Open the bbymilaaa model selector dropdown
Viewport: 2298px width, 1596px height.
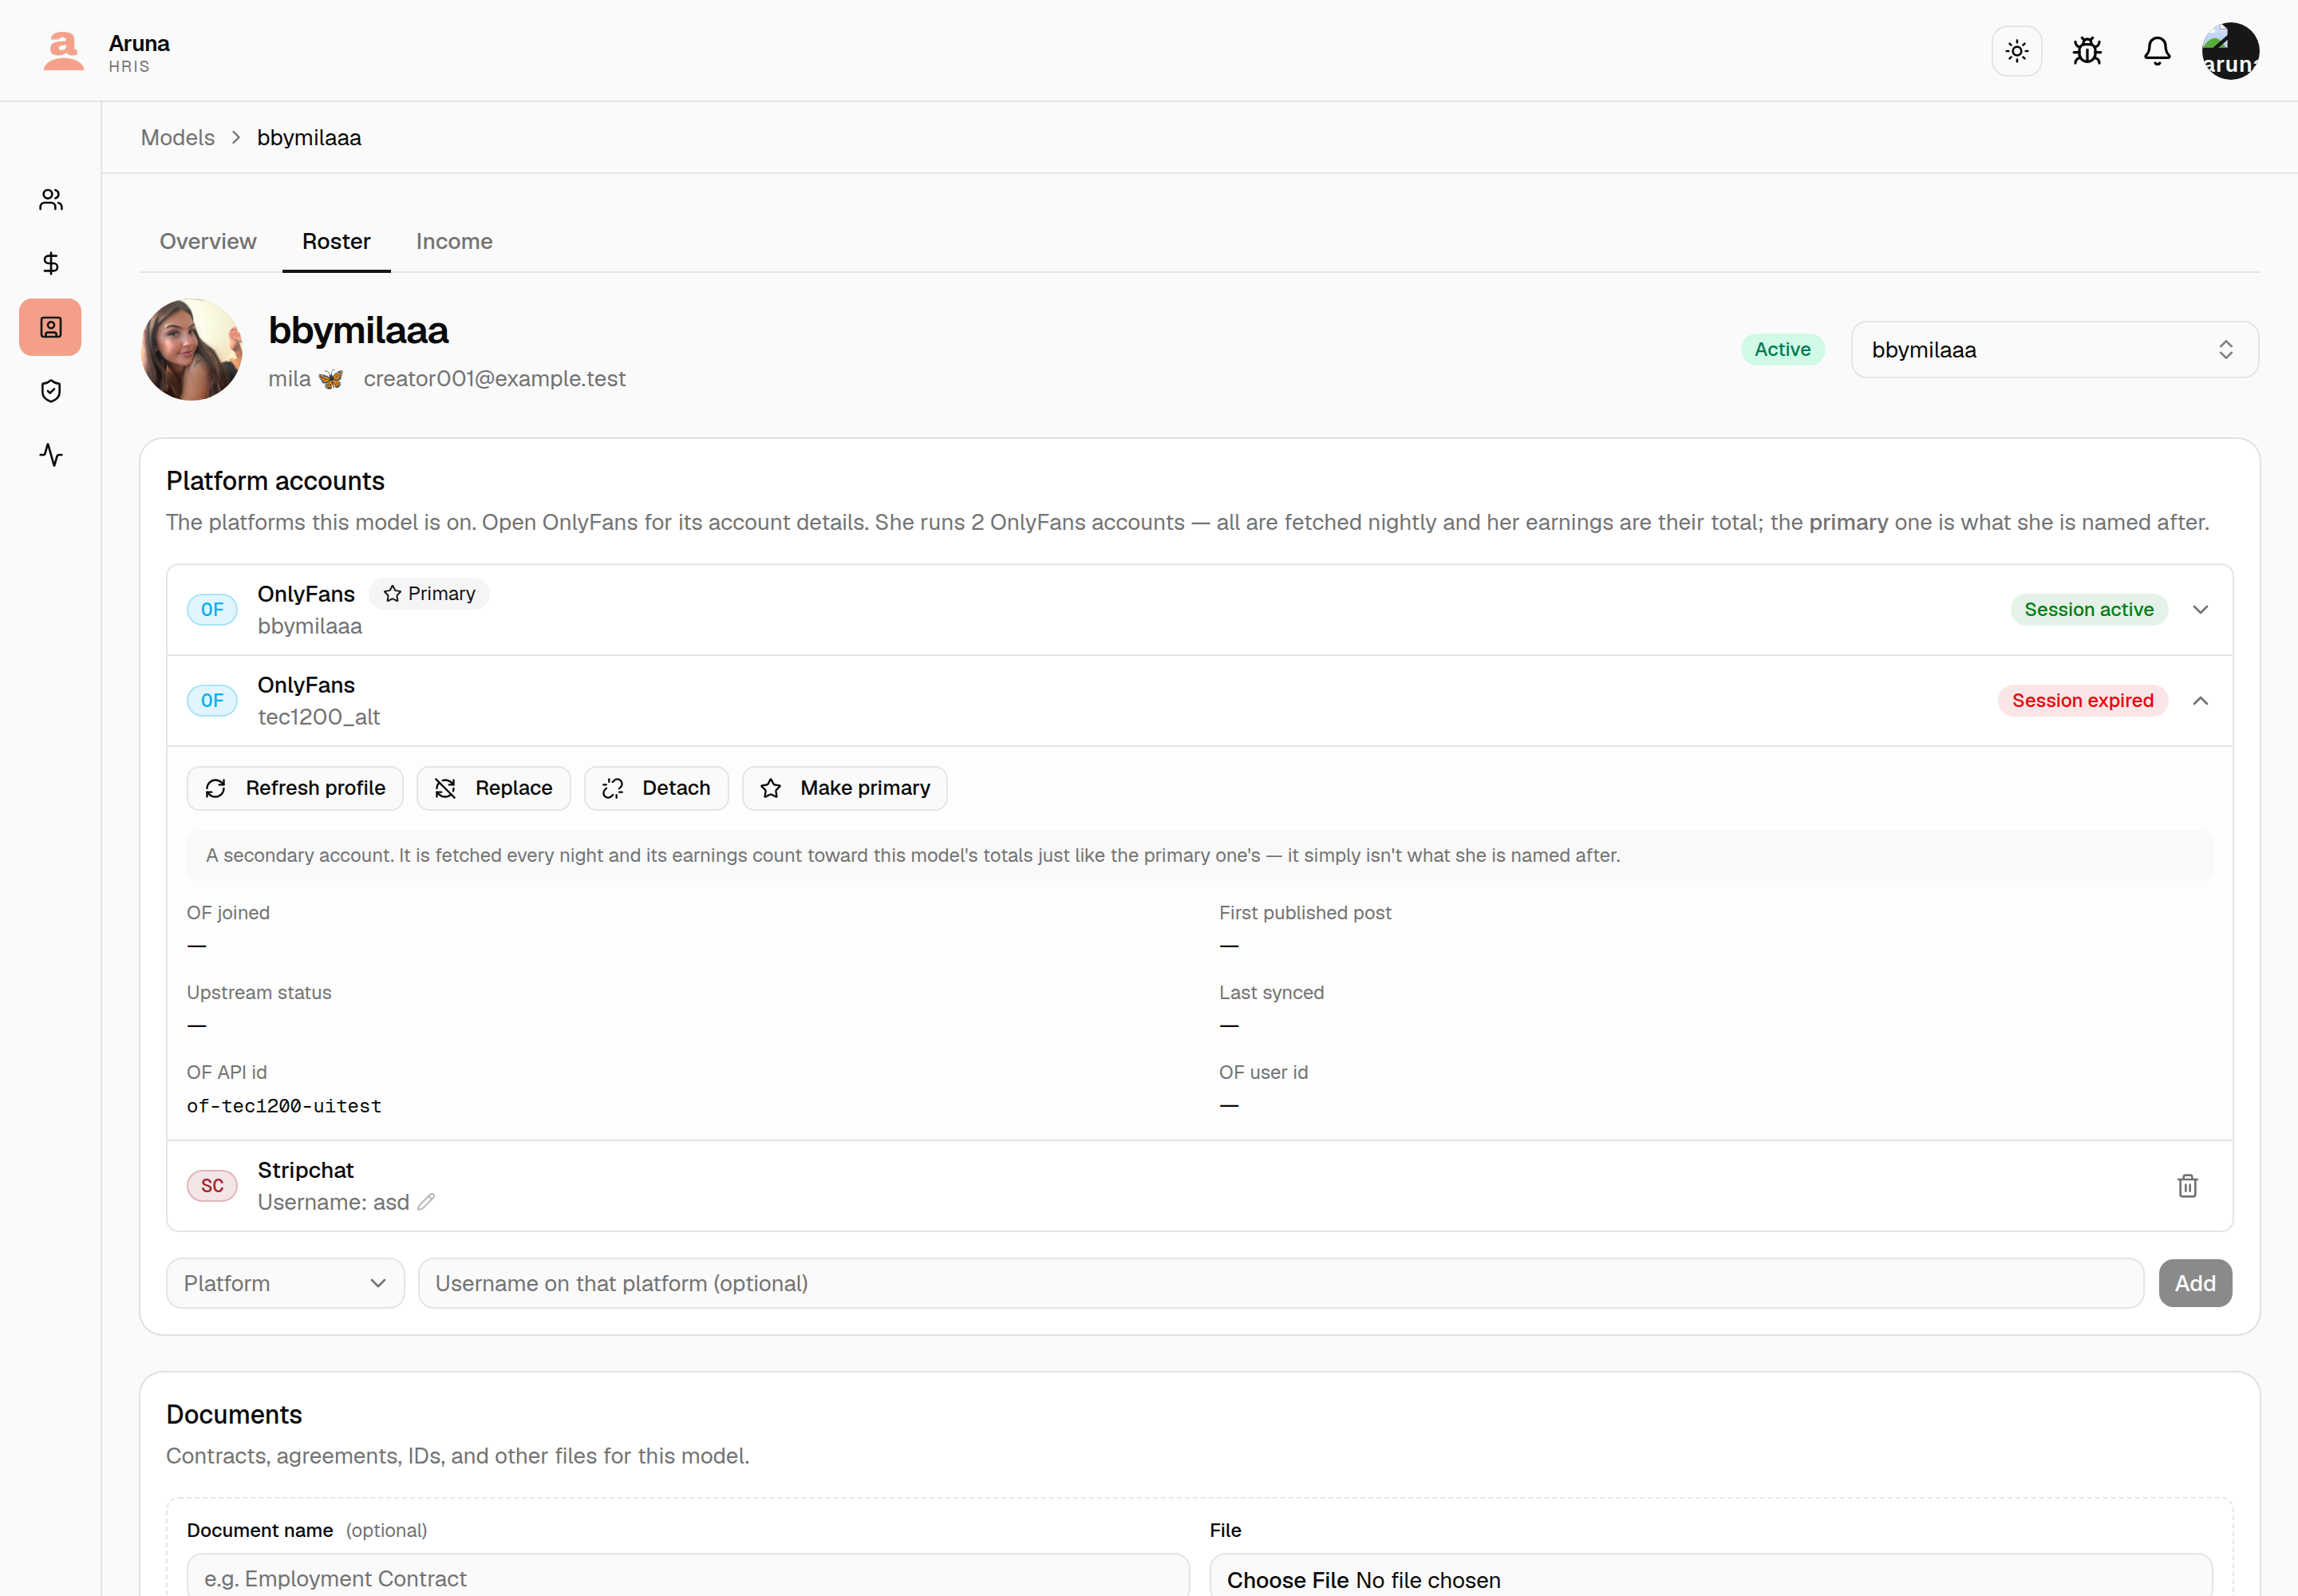point(2054,350)
